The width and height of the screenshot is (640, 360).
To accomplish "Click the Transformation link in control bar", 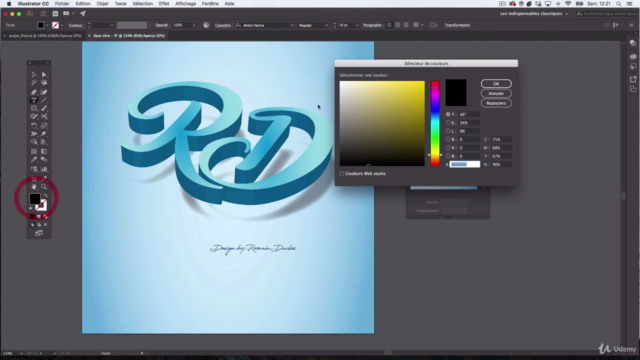I will click(457, 25).
